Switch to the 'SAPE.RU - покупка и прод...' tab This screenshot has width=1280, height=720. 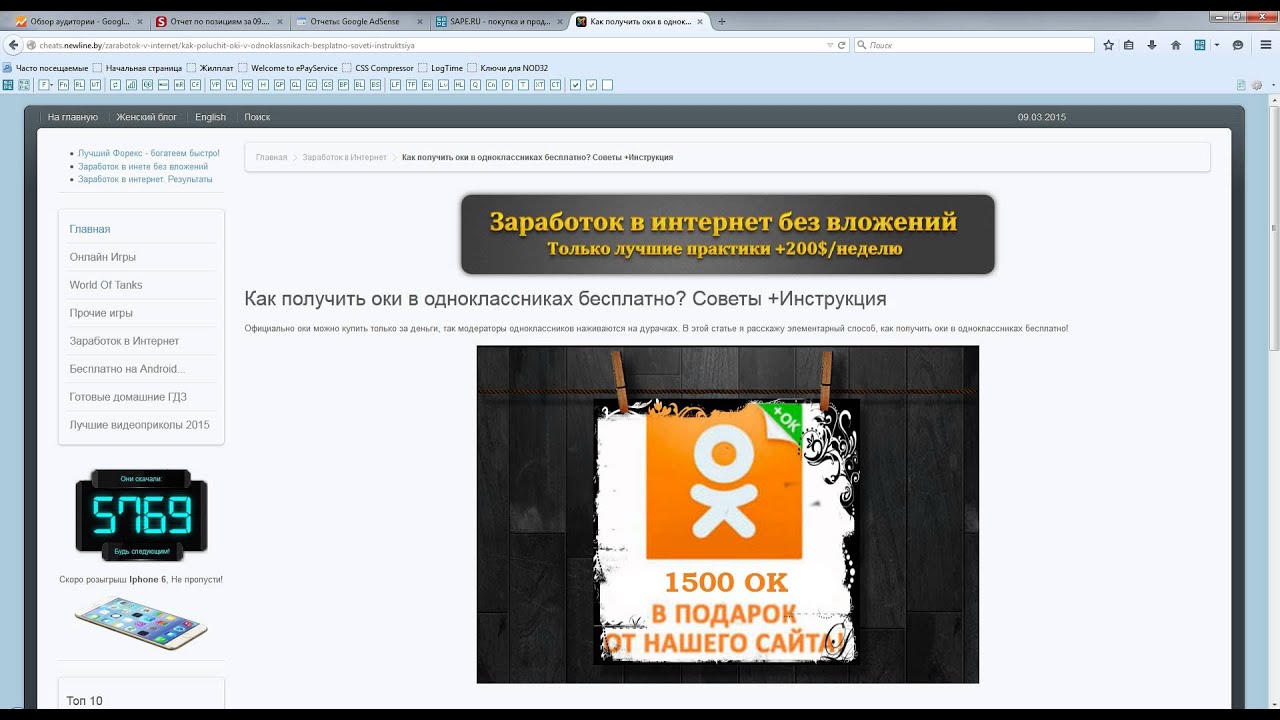coord(501,21)
